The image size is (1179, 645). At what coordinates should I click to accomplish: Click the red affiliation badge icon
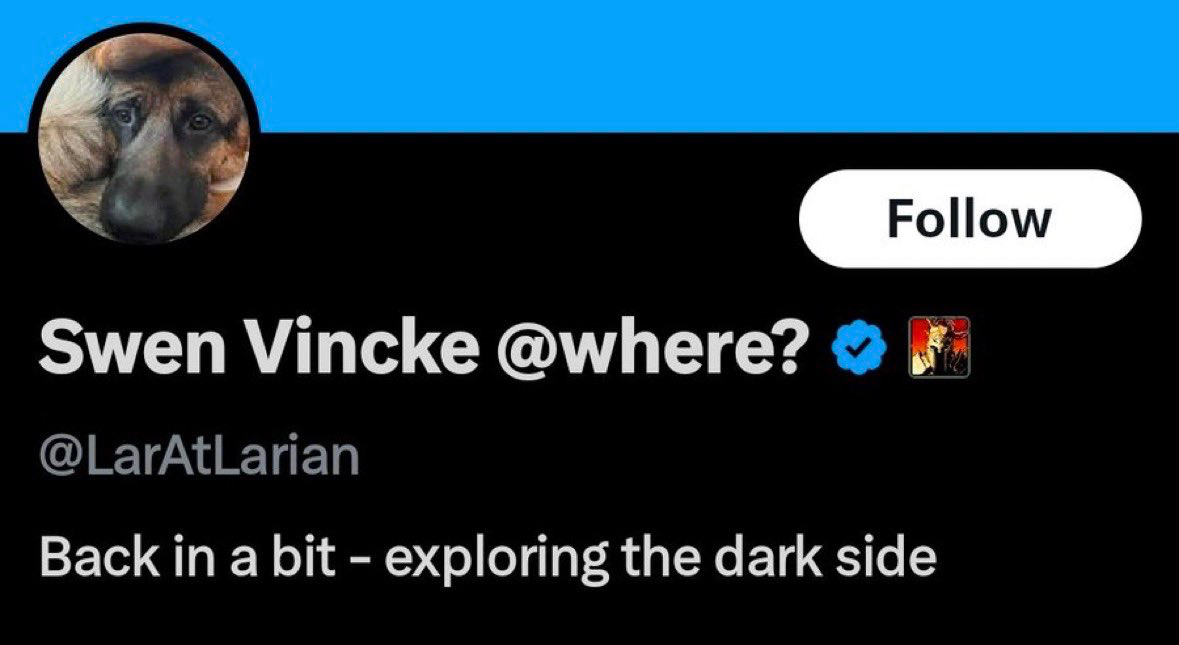(937, 346)
